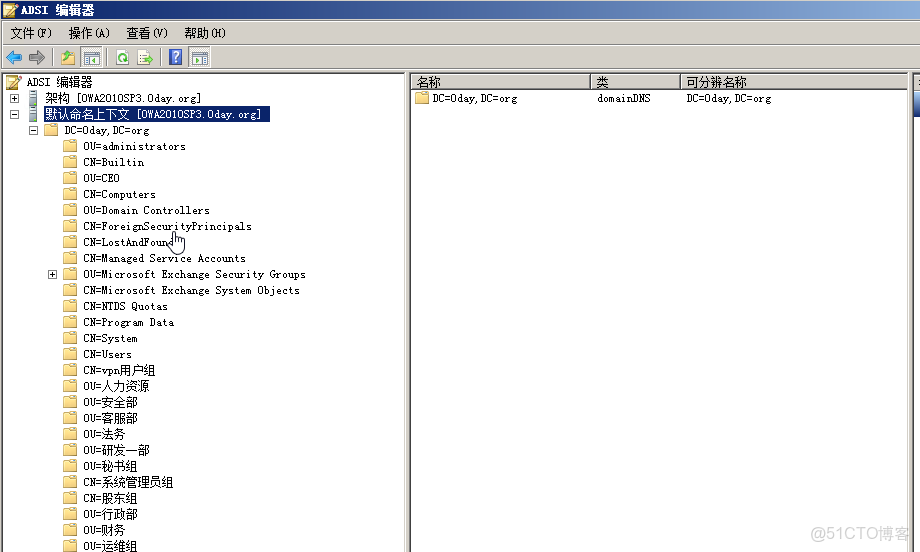The height and width of the screenshot is (552, 920).
Task: Select CN=Program Data in tree
Action: click(x=128, y=322)
